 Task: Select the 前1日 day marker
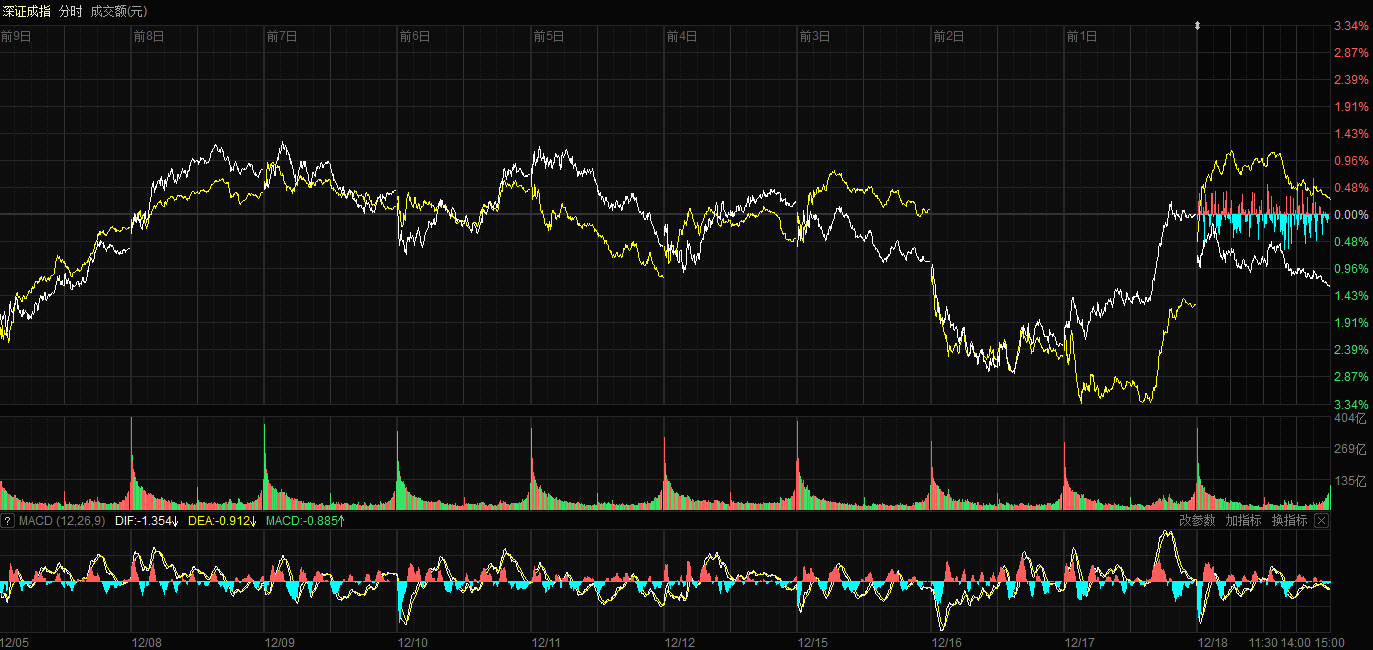[1082, 37]
